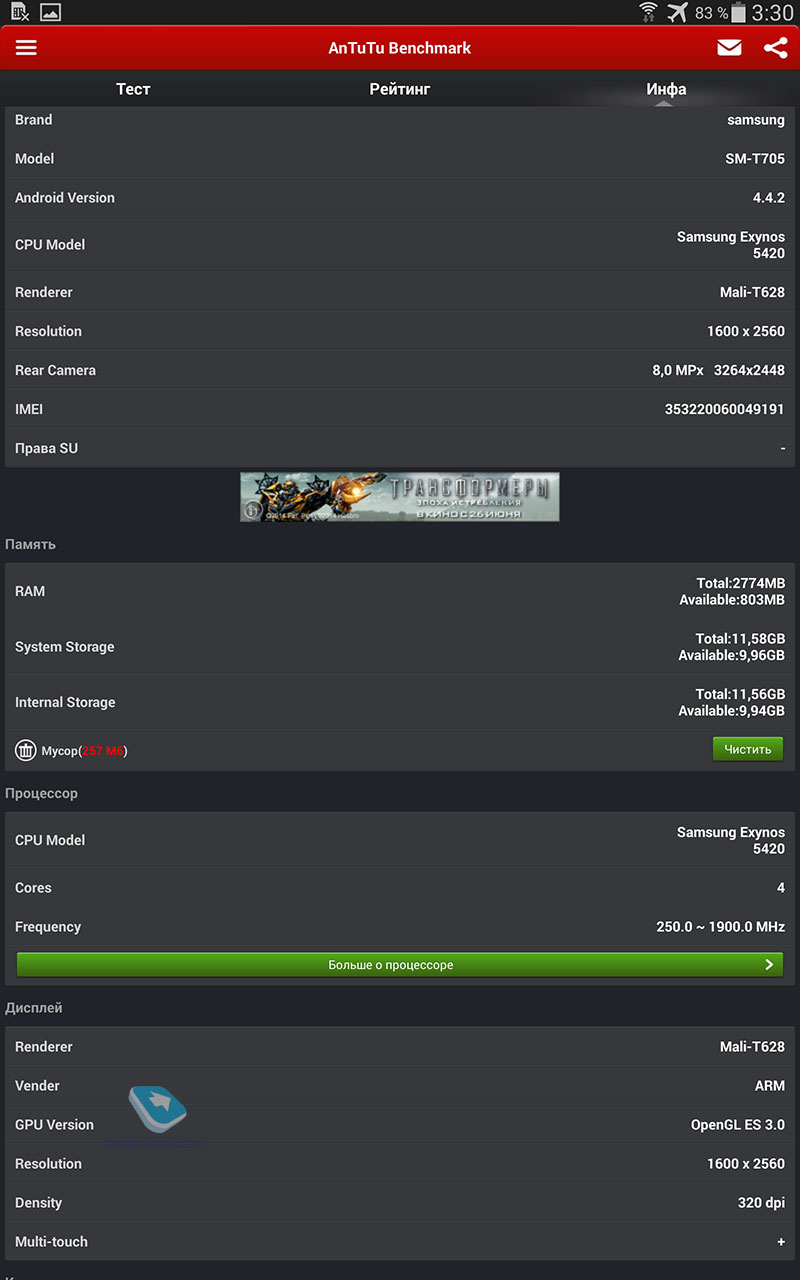
Task: Tap the picture notification icon in status bar
Action: click(50, 12)
